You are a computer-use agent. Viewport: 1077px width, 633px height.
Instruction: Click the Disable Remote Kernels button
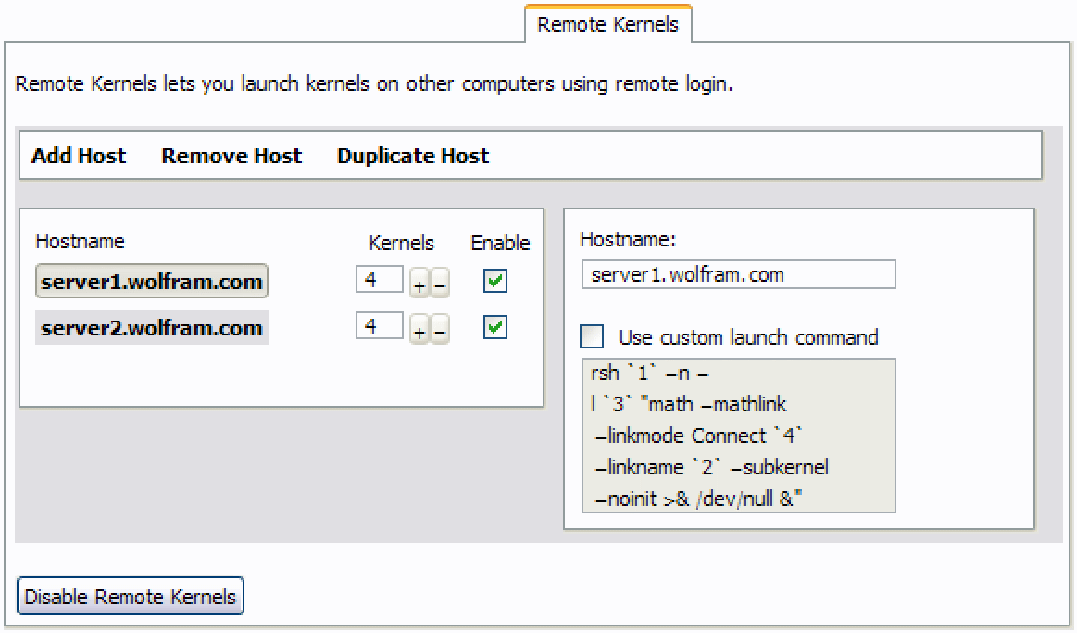point(131,596)
